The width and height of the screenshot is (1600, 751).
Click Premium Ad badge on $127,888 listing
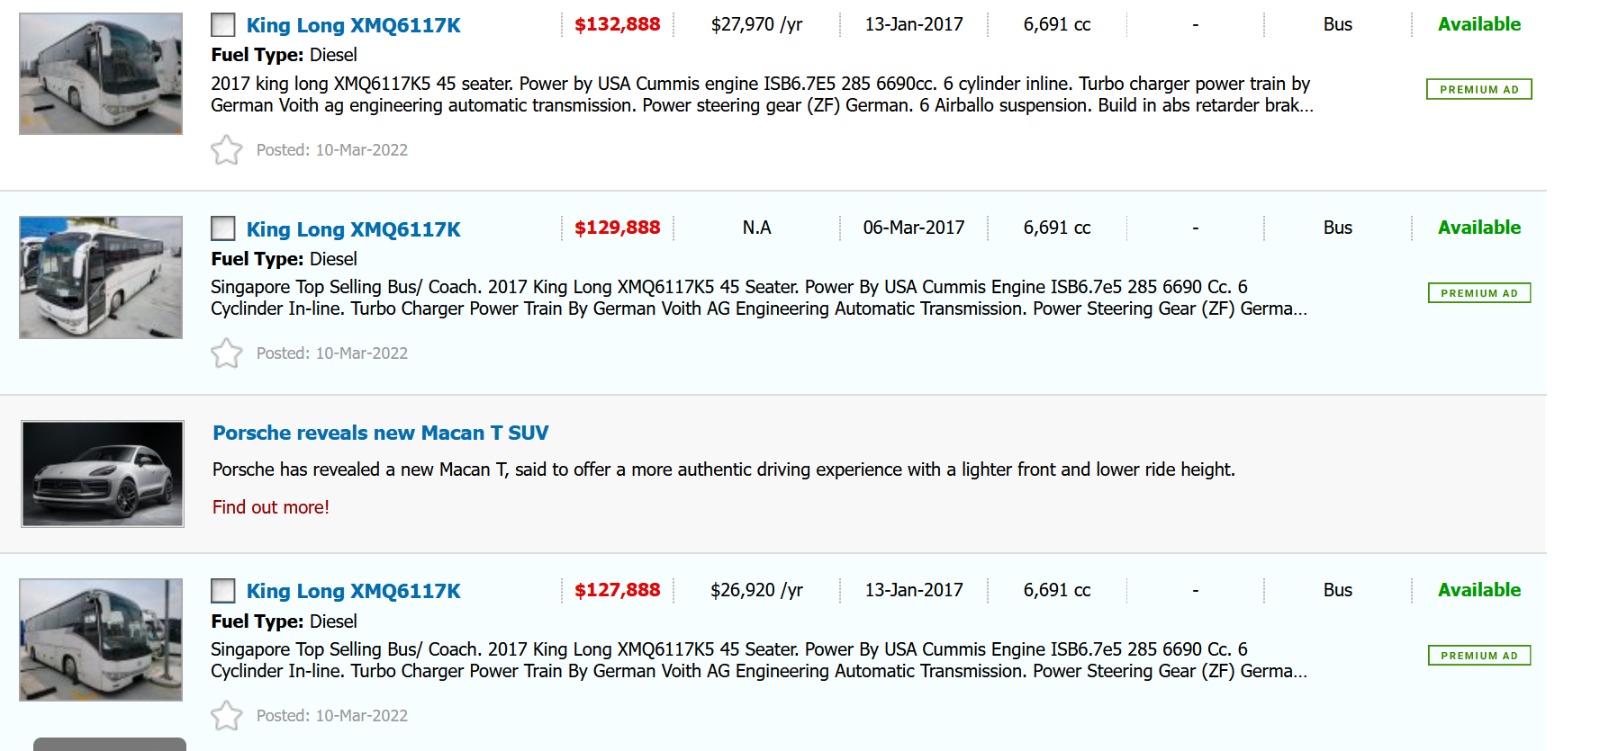click(1479, 656)
